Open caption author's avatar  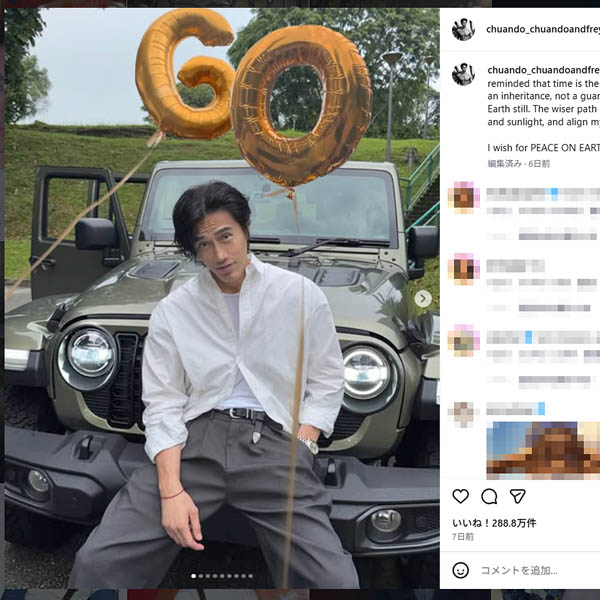[463, 74]
